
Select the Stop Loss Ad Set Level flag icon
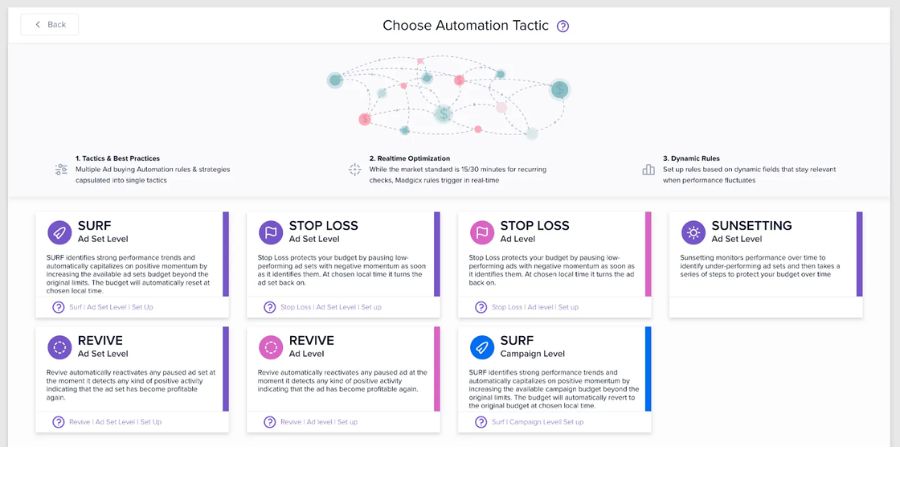[x=270, y=232]
